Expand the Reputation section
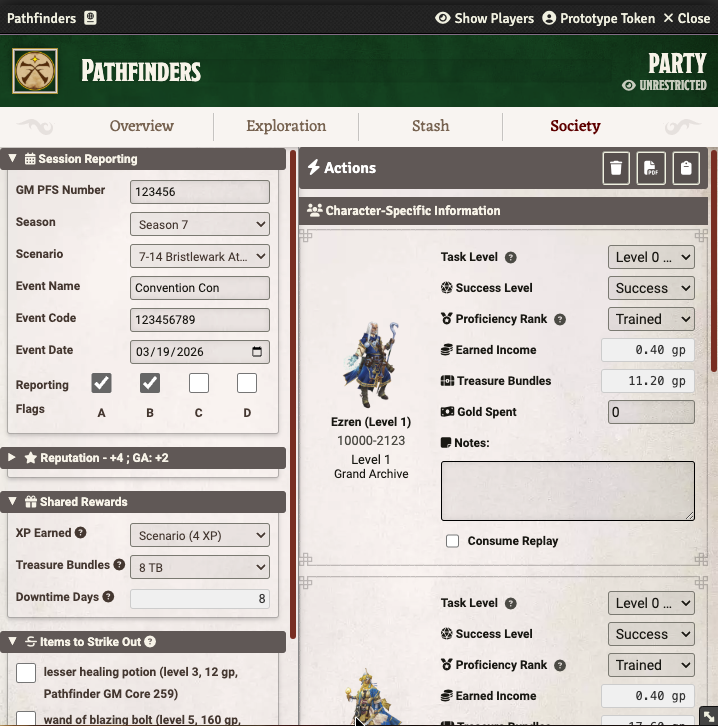 [x=143, y=458]
